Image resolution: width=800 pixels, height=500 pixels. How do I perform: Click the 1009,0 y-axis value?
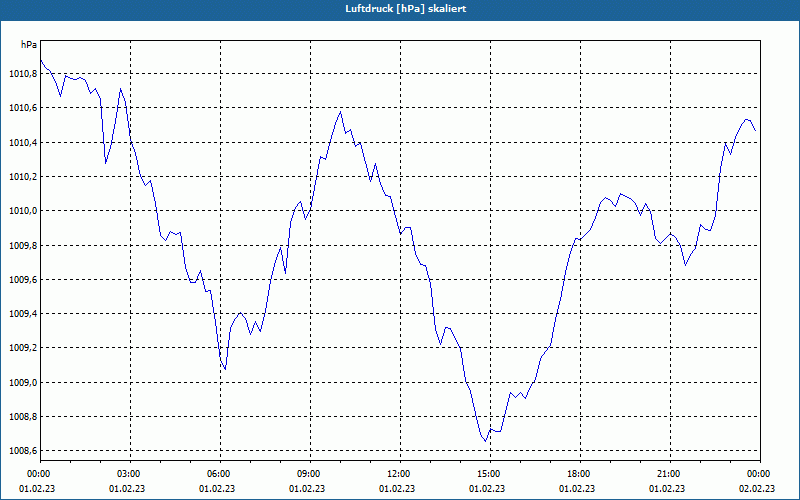pos(23,383)
